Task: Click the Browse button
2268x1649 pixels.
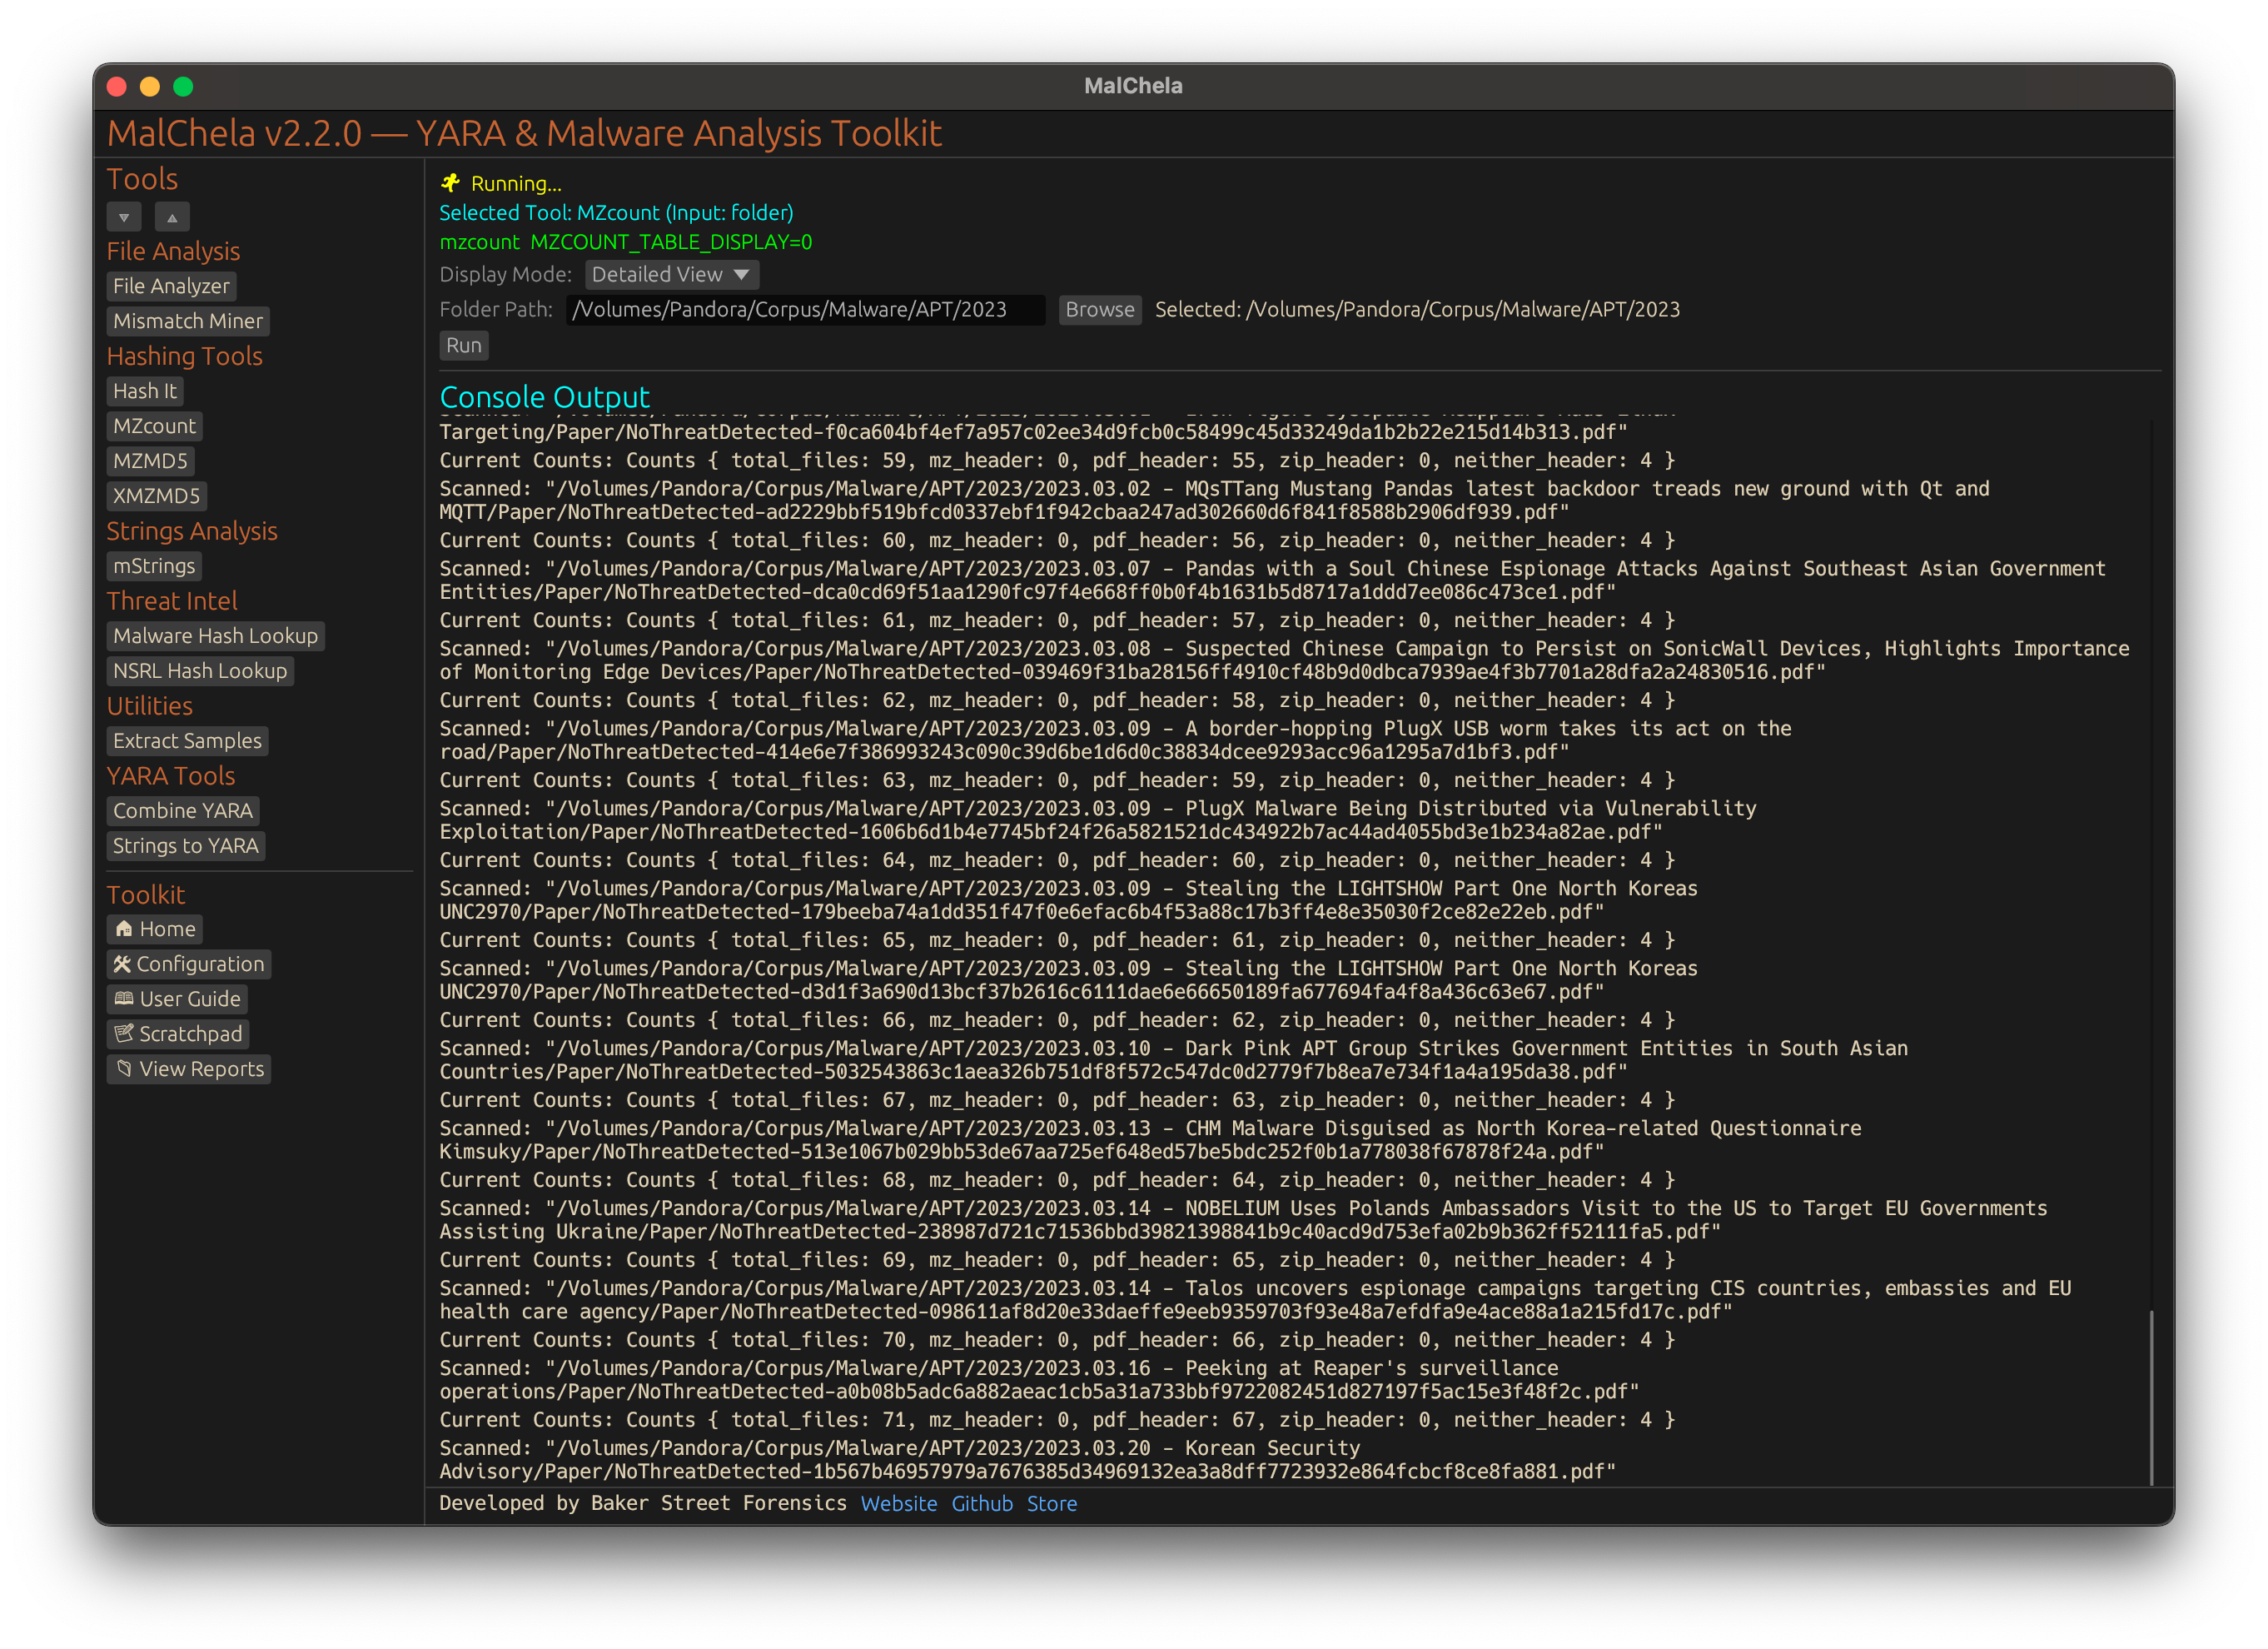Action: point(1099,310)
